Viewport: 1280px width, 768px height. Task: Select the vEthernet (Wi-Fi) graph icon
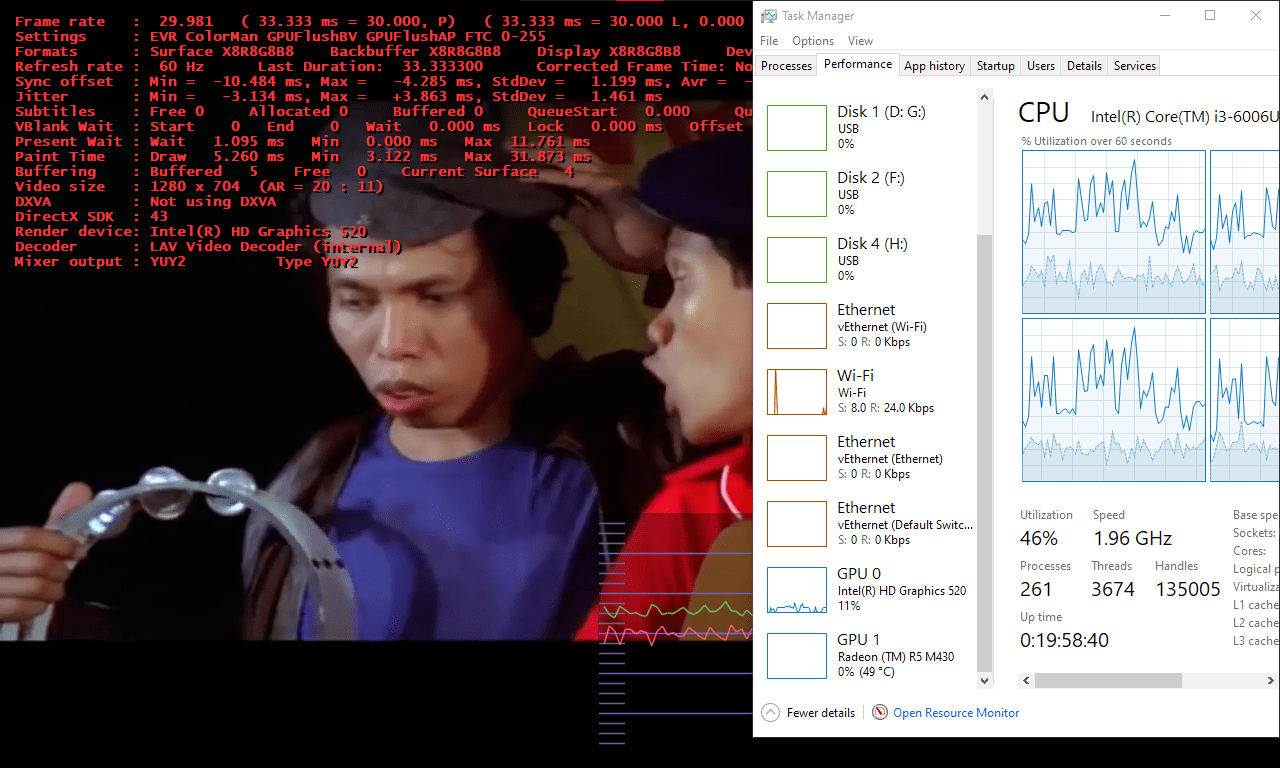pyautogui.click(x=796, y=325)
